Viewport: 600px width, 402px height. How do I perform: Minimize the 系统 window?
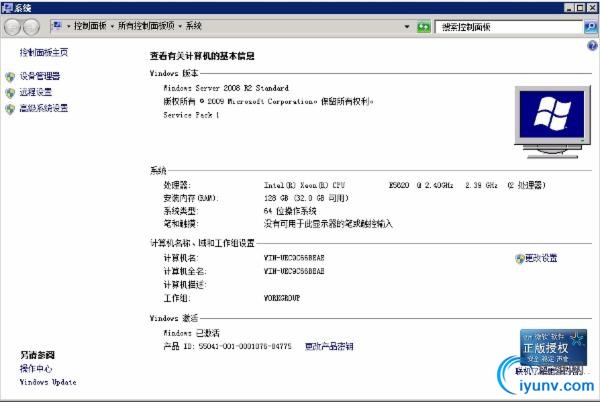[x=569, y=8]
